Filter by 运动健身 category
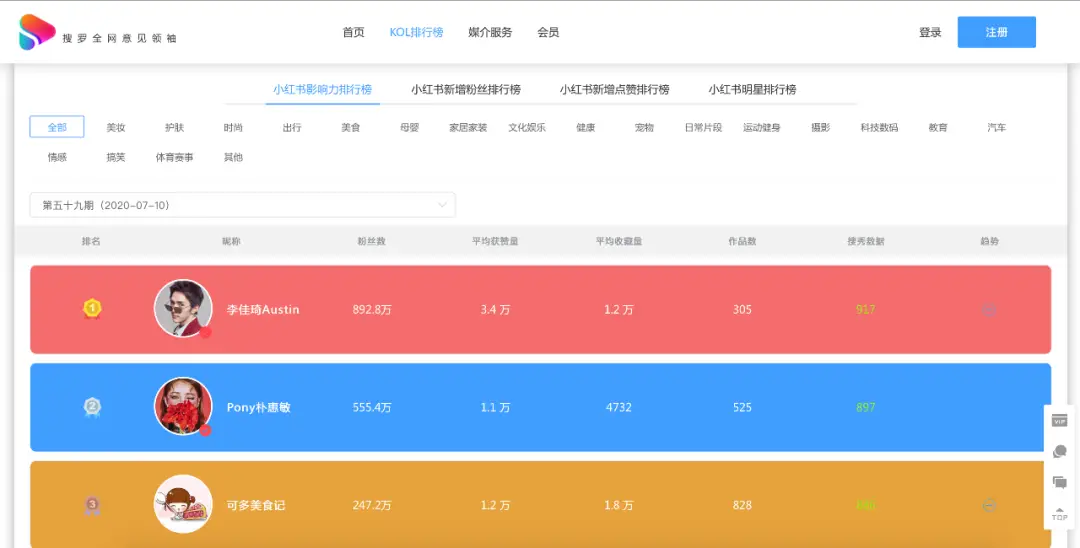Screen dimensions: 1080x548 click(762, 127)
